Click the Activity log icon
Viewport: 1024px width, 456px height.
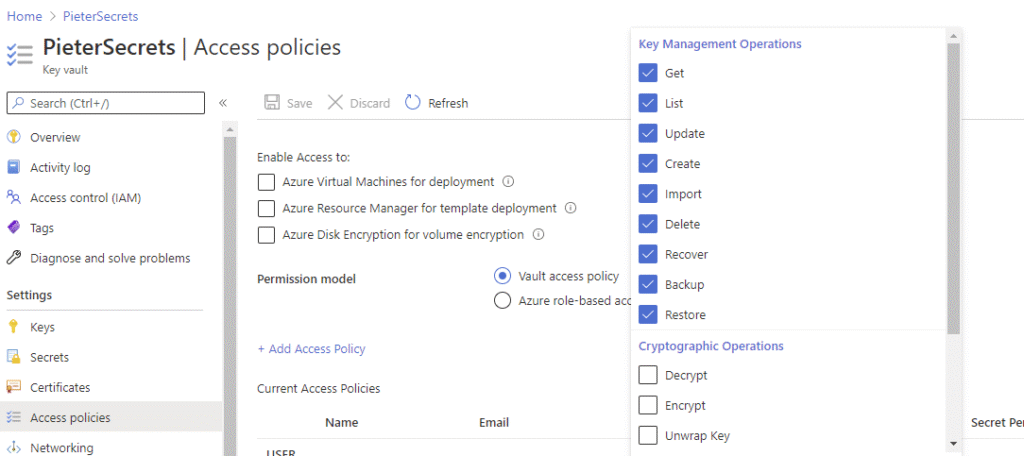click(x=14, y=167)
